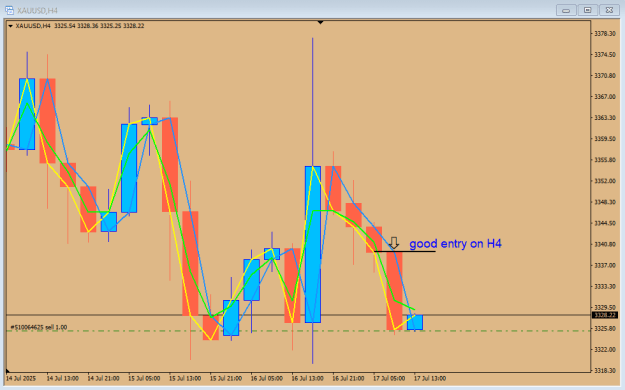Click price axis label 3325.80
The image size is (625, 390).
pyautogui.click(x=605, y=329)
